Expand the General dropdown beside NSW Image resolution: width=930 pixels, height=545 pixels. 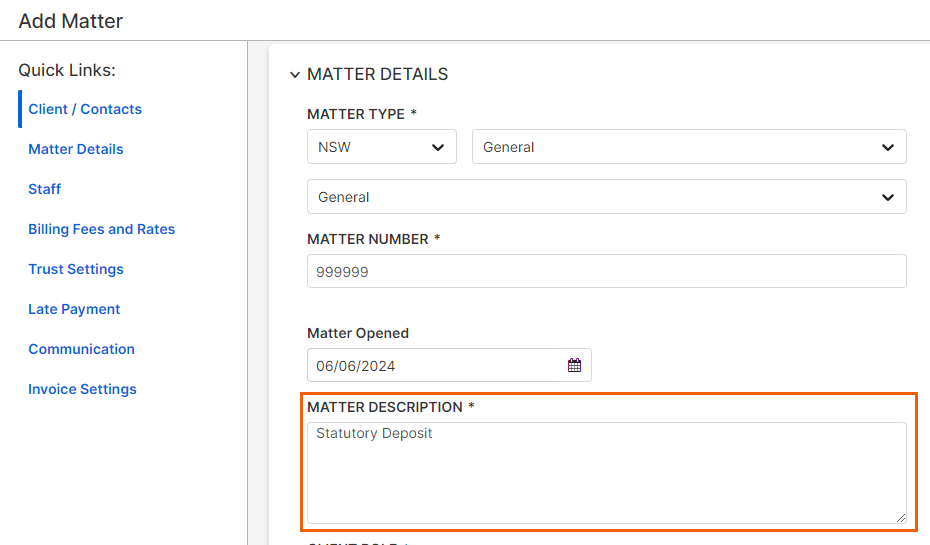coord(688,147)
